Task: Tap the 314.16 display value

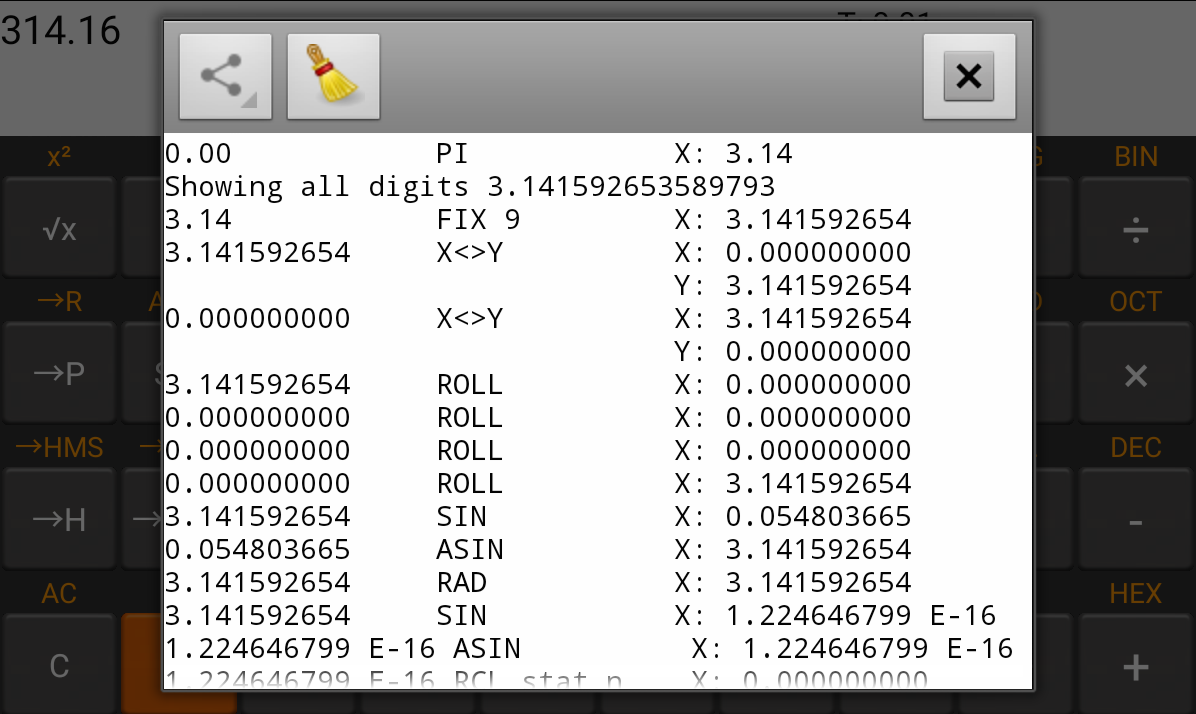Action: click(61, 31)
